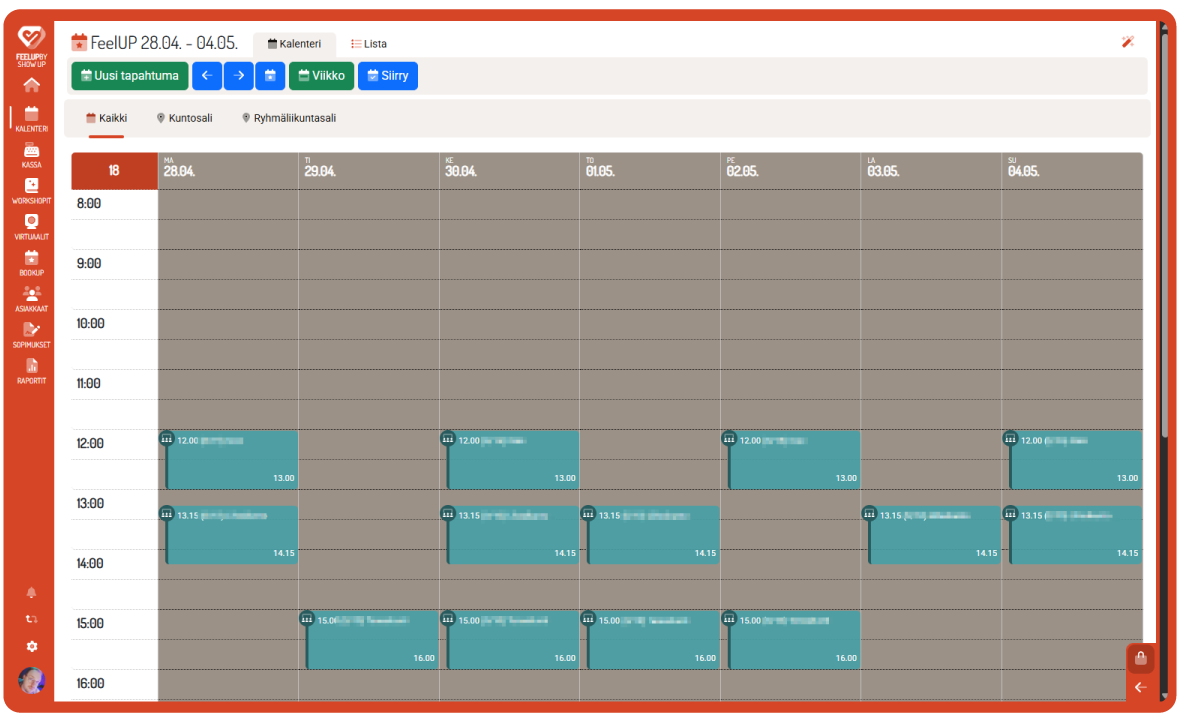1180x722 pixels.
Task: Open notifications bell in sidebar
Action: pyautogui.click(x=32, y=592)
